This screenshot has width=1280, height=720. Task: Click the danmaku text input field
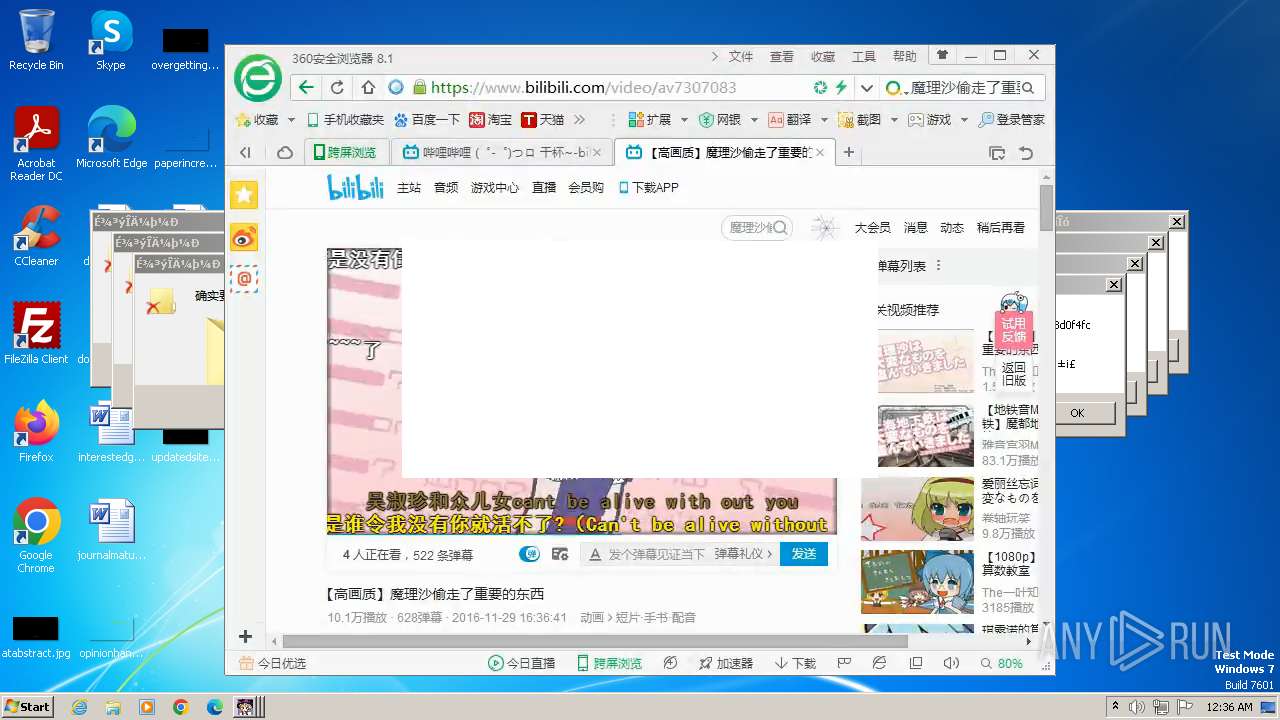coord(655,554)
